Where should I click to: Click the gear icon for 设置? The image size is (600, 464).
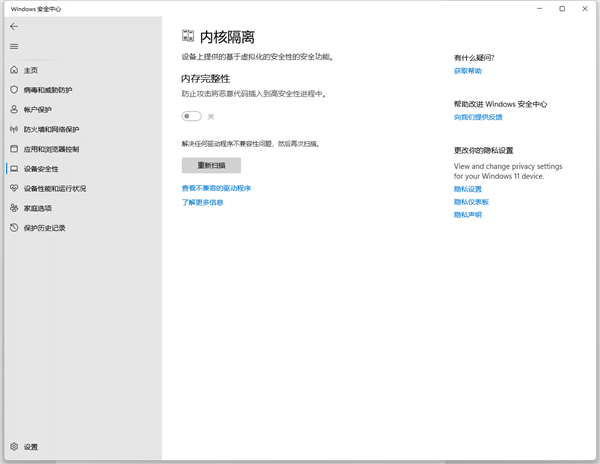[x=14, y=446]
